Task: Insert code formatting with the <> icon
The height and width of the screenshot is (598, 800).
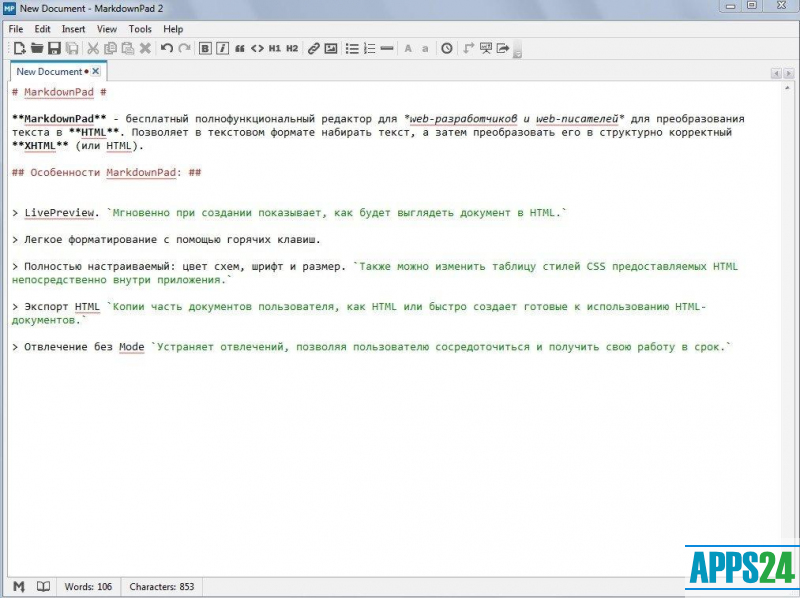Action: (x=257, y=48)
